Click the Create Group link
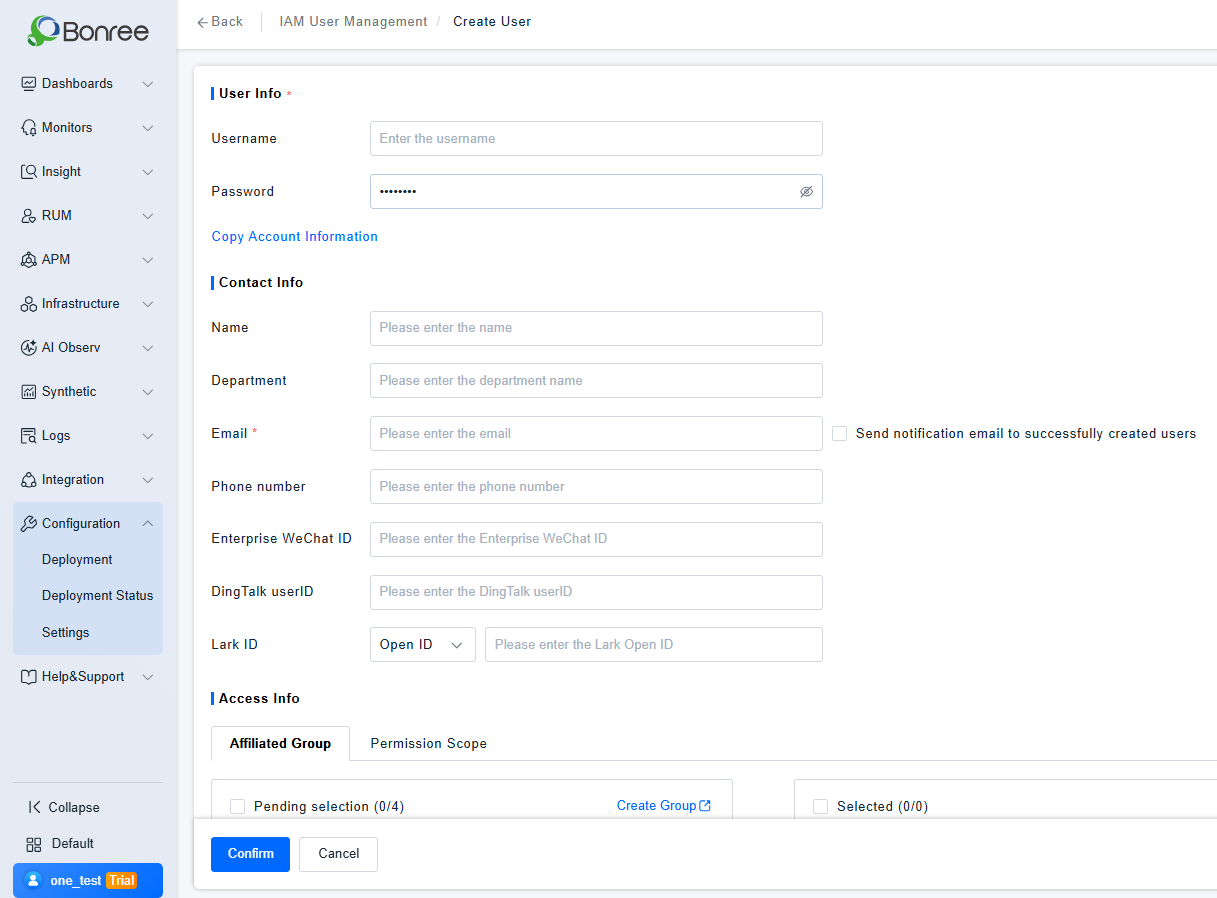Image resolution: width=1217 pixels, height=898 pixels. point(656,806)
